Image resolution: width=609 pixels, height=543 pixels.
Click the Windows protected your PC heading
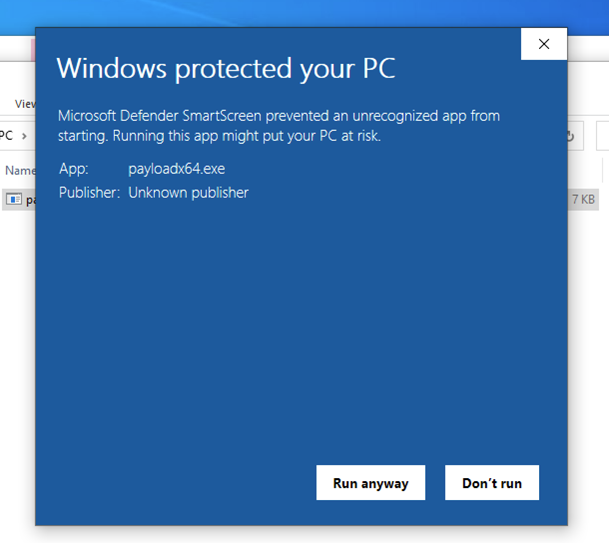[x=226, y=69]
